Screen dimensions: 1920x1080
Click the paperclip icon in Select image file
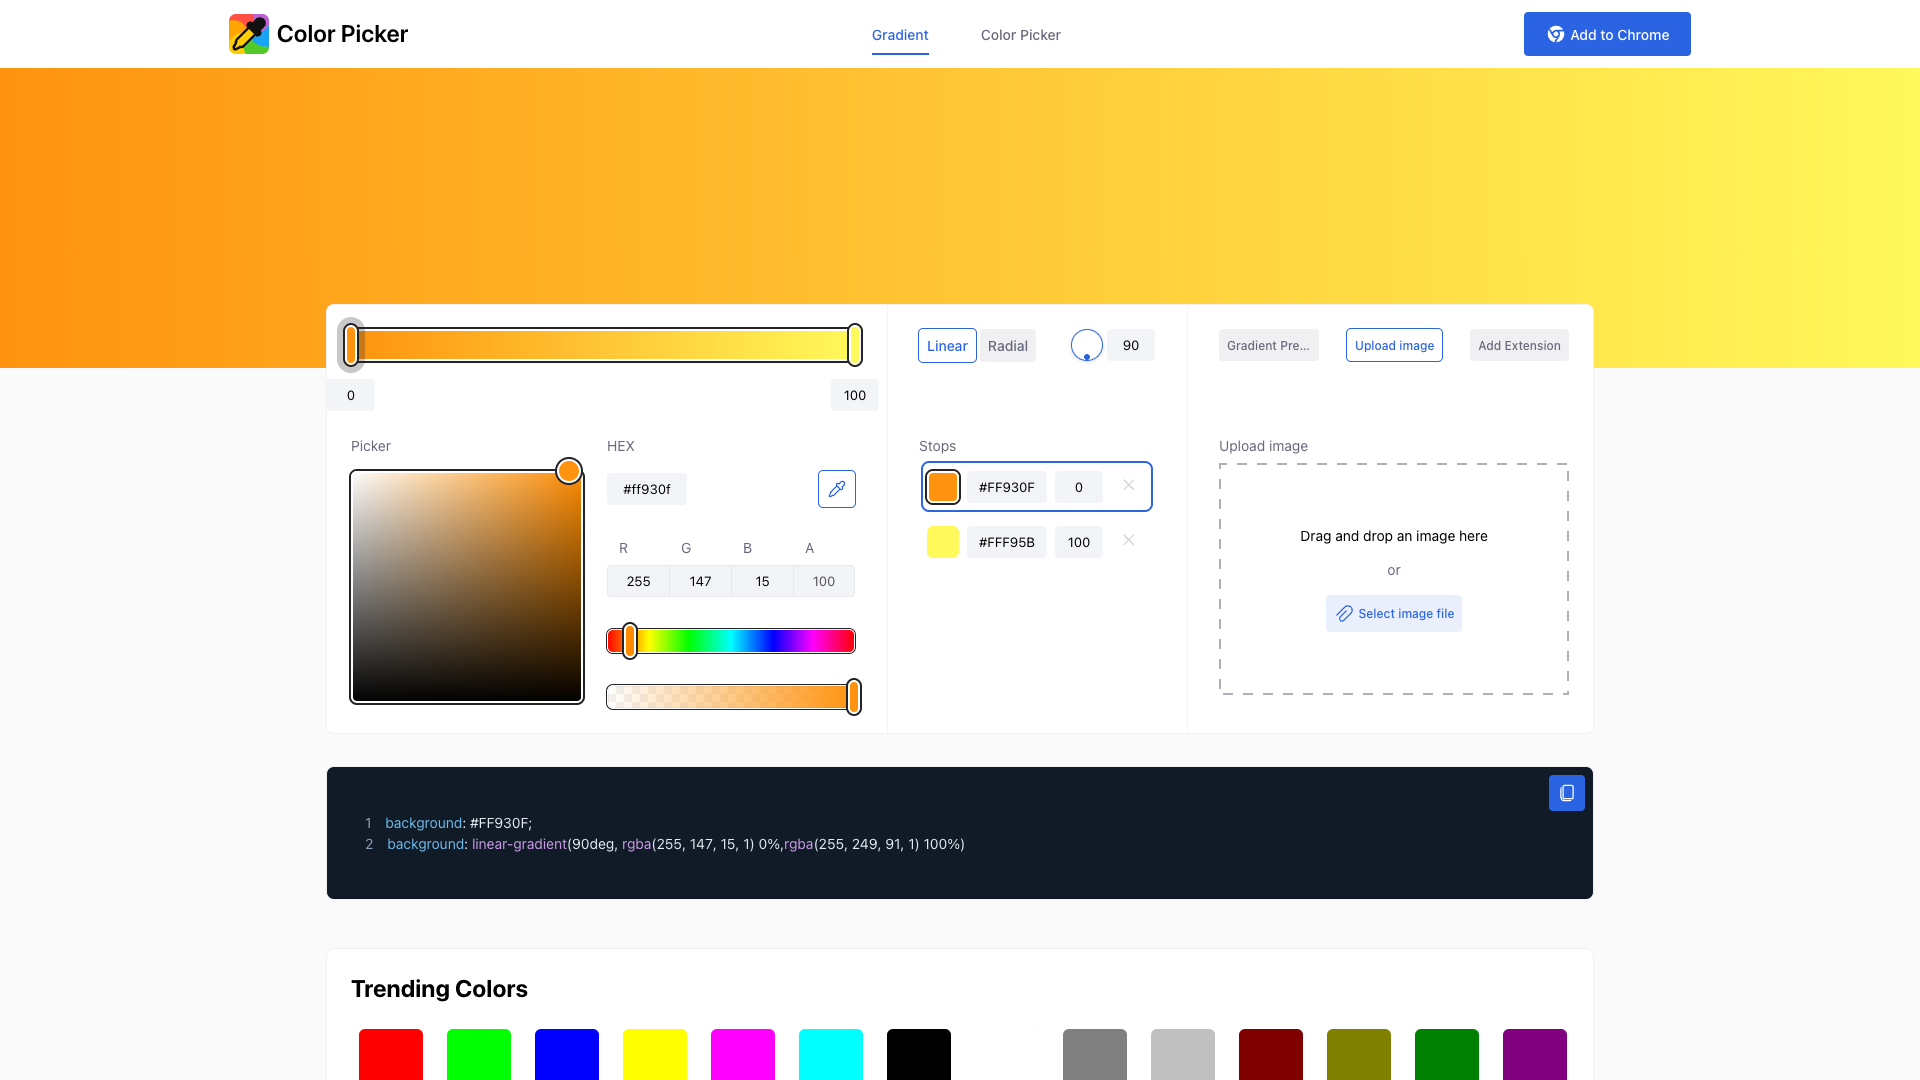(x=1343, y=613)
